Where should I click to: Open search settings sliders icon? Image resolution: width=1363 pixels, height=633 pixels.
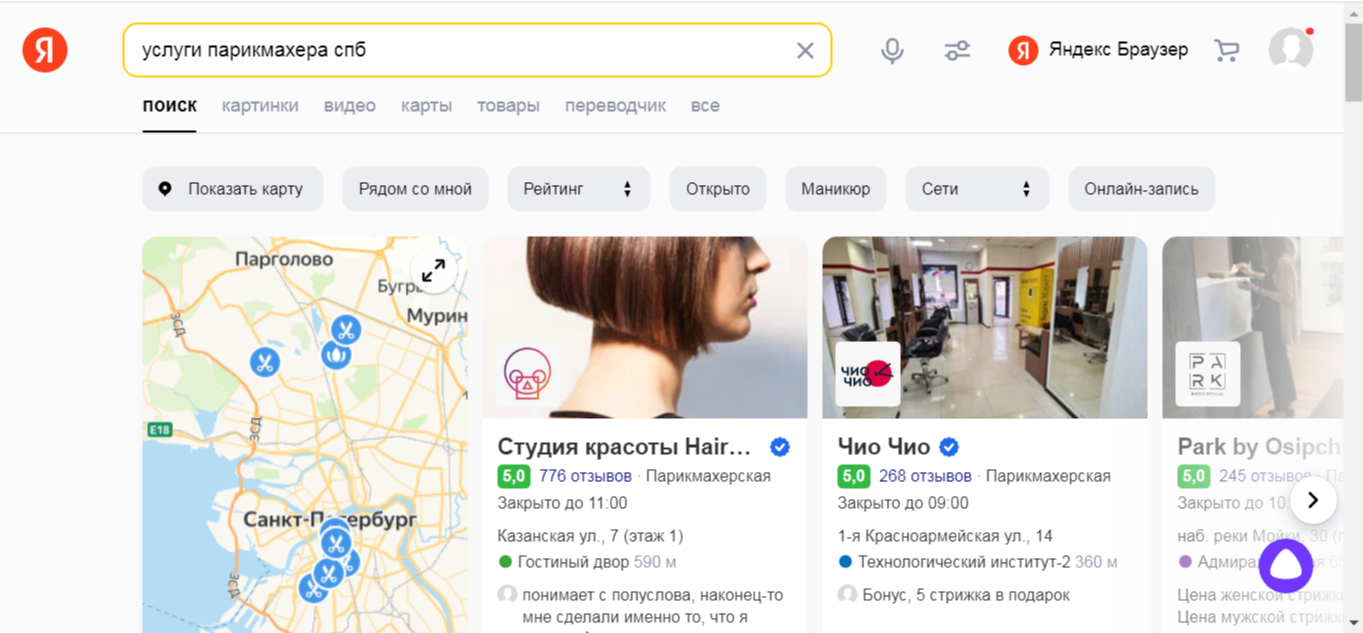pyautogui.click(x=957, y=50)
